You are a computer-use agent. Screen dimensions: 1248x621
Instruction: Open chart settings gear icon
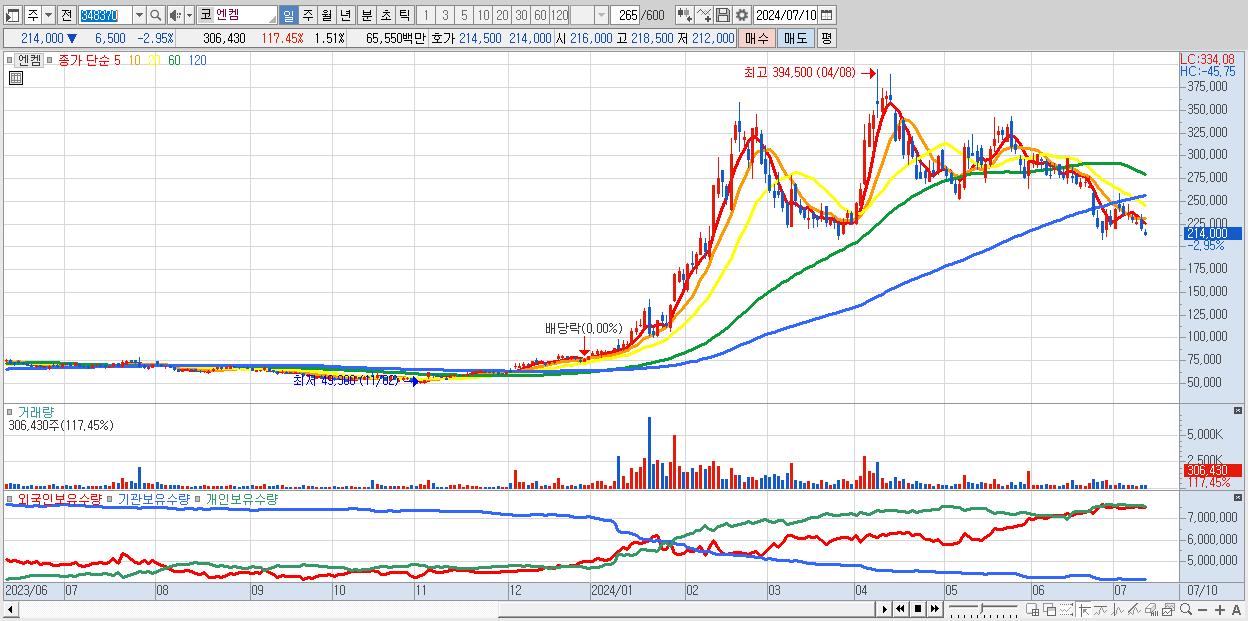point(741,15)
